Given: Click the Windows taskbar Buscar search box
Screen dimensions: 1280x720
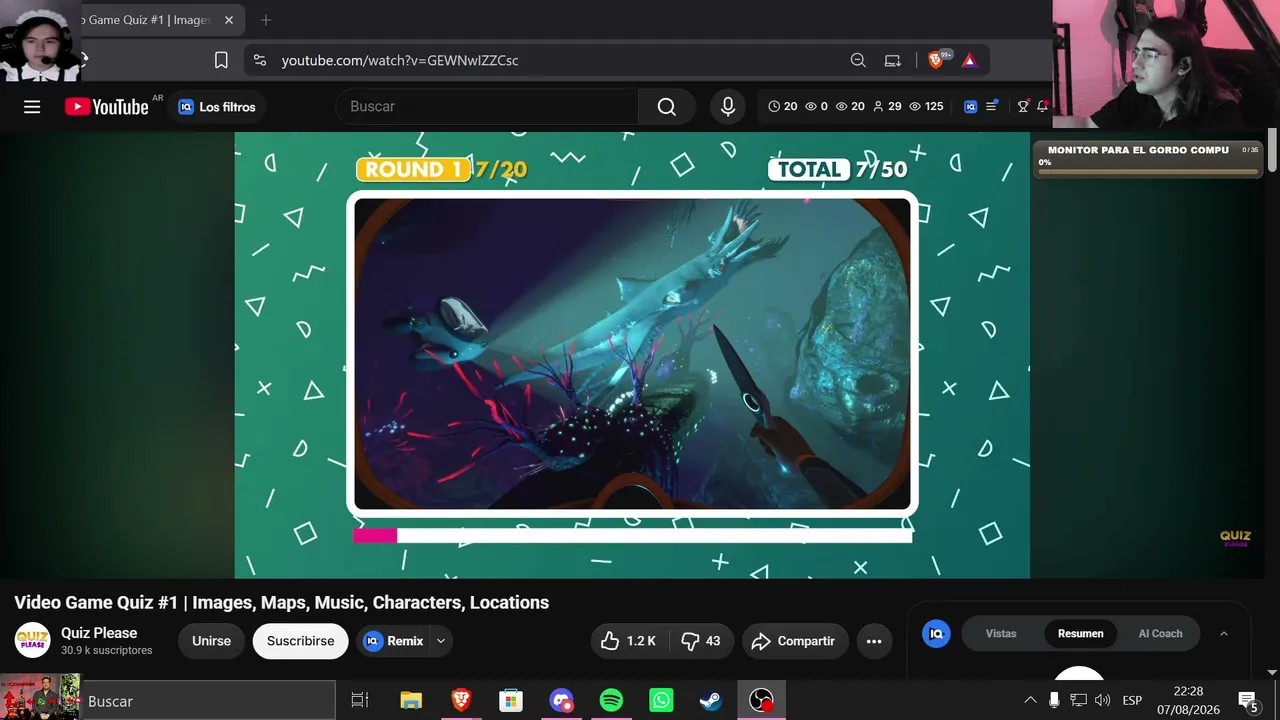Looking at the screenshot, I should (x=208, y=701).
